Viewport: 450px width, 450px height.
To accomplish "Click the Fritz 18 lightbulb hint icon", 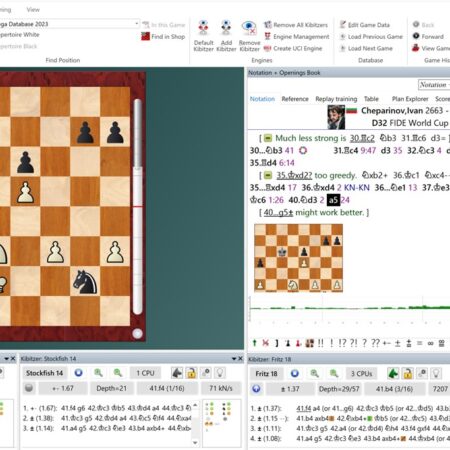I will 436,373.
